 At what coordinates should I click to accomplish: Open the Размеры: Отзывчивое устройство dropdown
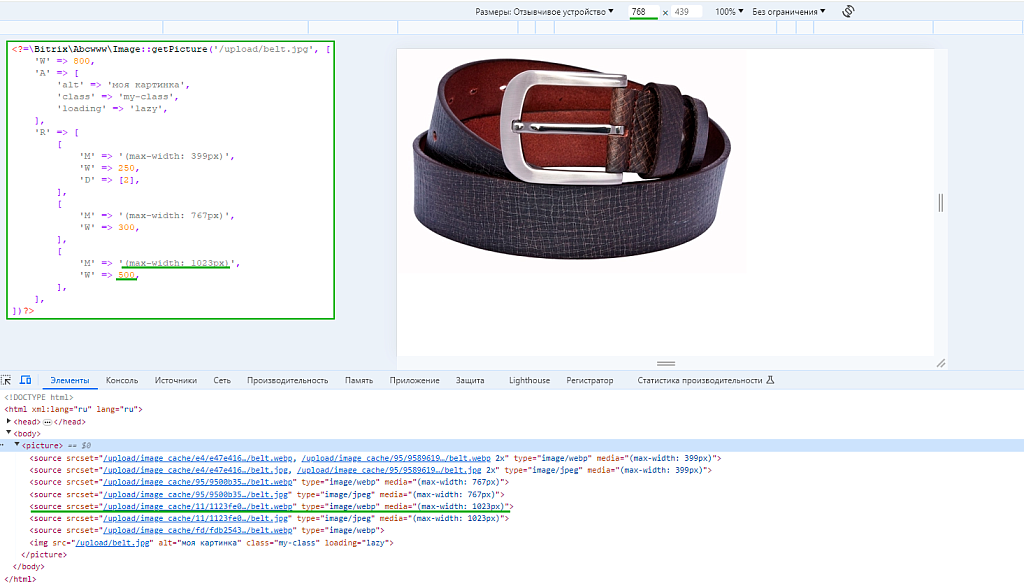point(545,12)
